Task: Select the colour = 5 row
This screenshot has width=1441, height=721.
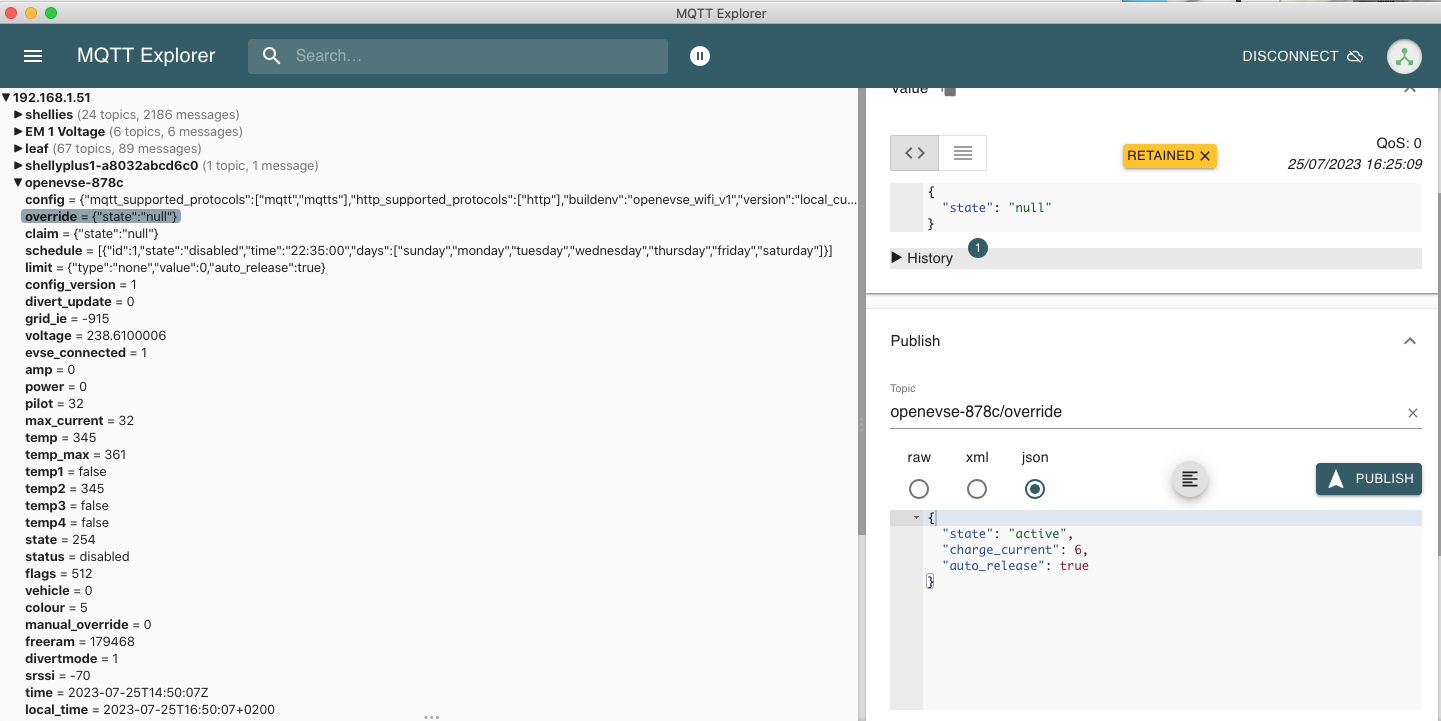Action: pos(56,608)
